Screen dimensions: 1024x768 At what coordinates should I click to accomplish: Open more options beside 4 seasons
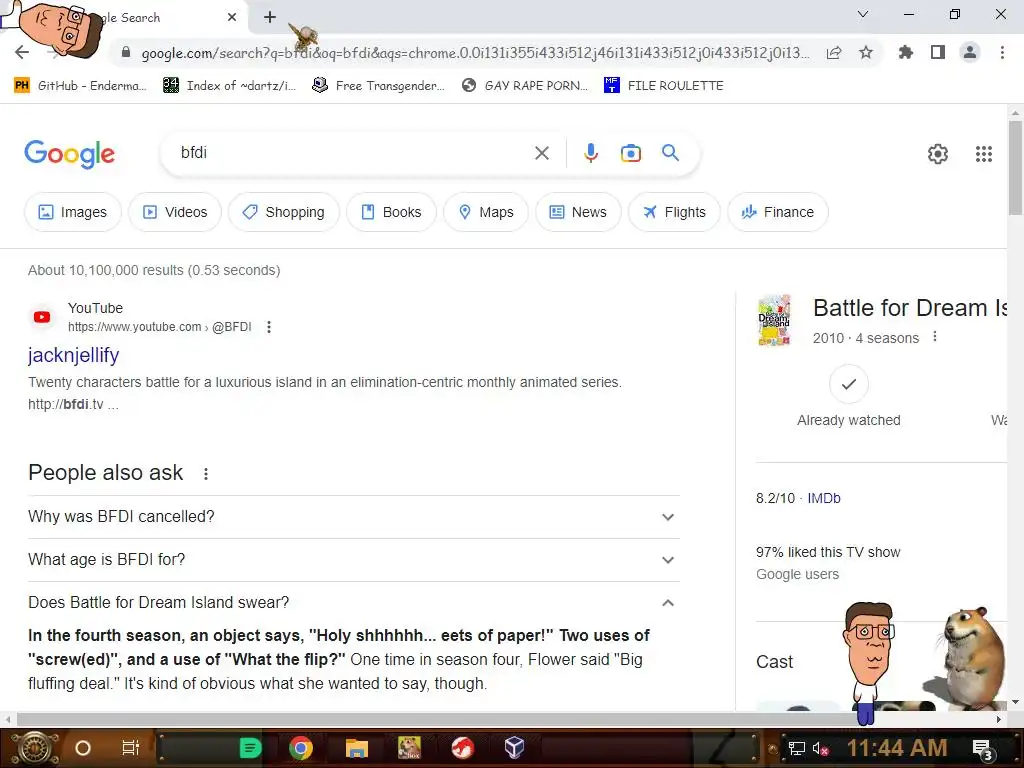pos(935,337)
